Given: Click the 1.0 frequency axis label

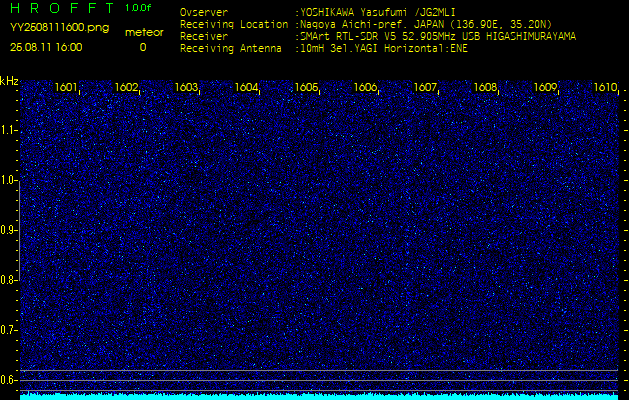Looking at the screenshot, I should [x=8, y=180].
